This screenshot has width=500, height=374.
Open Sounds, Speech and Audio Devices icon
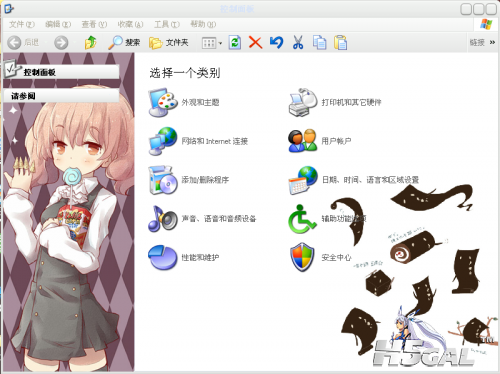pos(163,219)
